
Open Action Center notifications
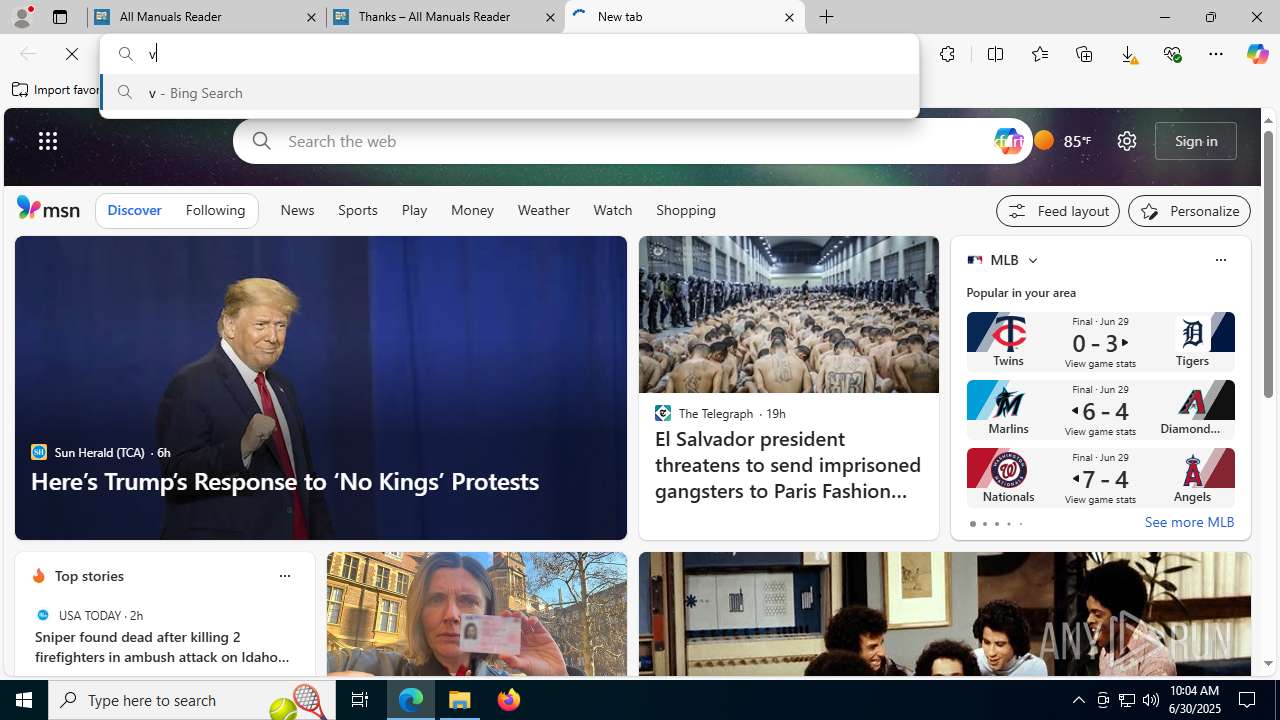[x=1248, y=700]
